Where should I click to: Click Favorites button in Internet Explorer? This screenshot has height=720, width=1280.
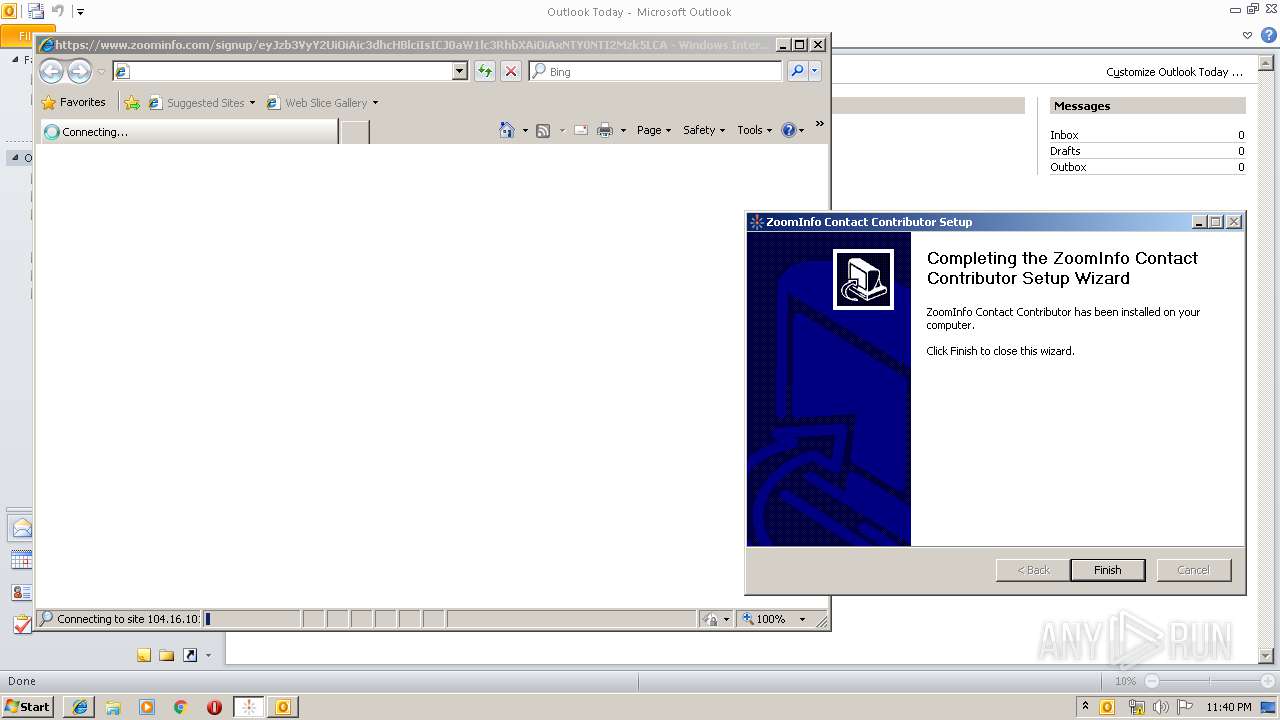click(73, 102)
